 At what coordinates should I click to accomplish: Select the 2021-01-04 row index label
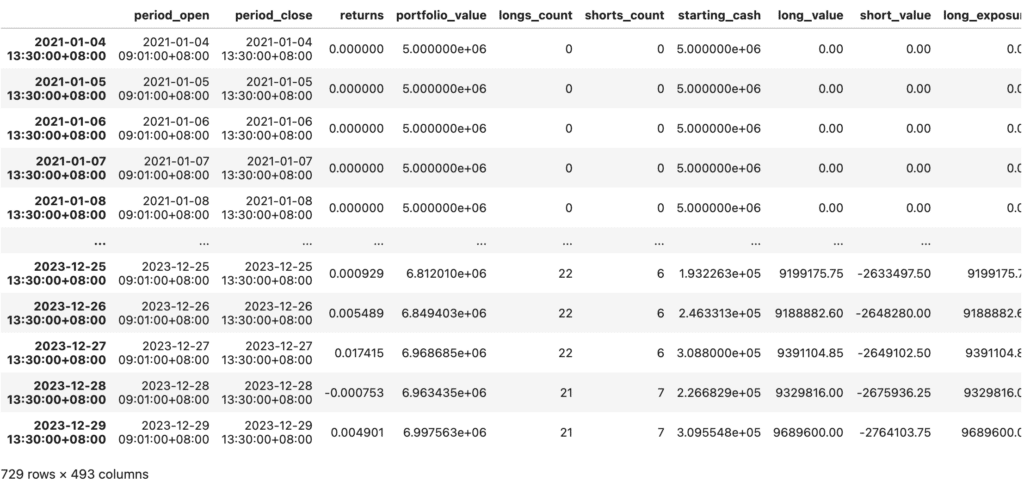(x=59, y=49)
